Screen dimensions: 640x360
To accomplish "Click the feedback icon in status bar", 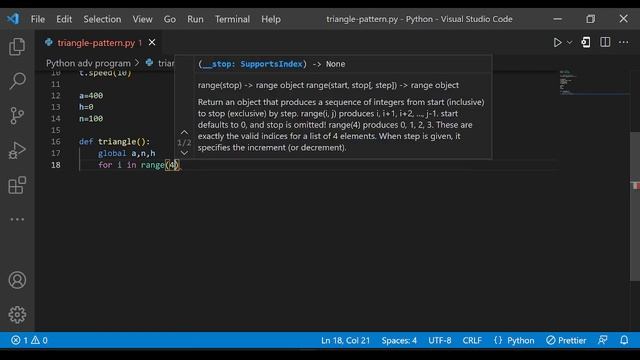I will pos(602,340).
